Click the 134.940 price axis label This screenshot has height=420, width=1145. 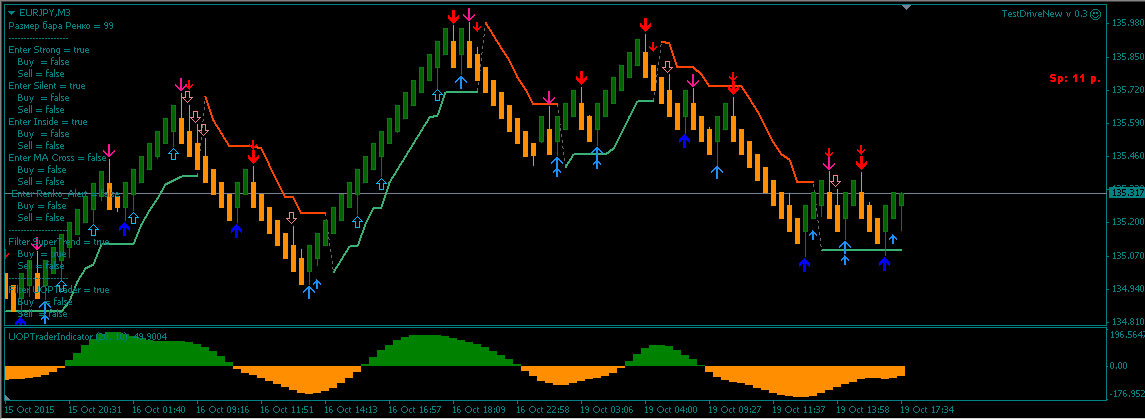(1125, 289)
